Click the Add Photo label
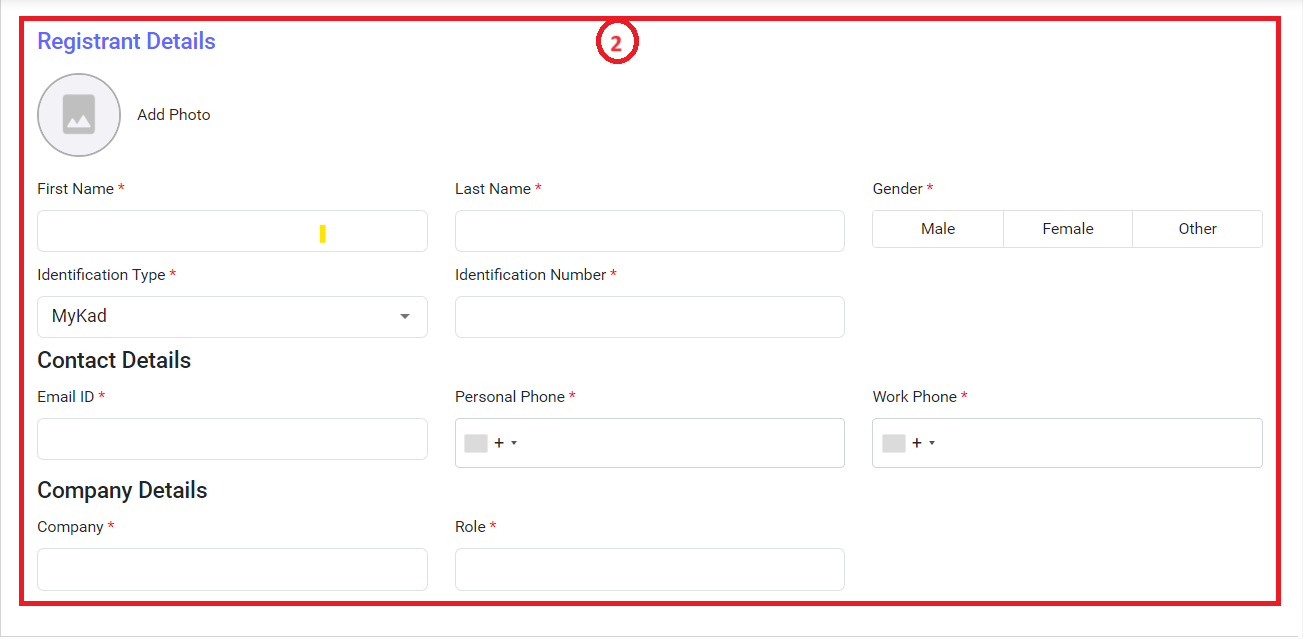 coord(174,115)
